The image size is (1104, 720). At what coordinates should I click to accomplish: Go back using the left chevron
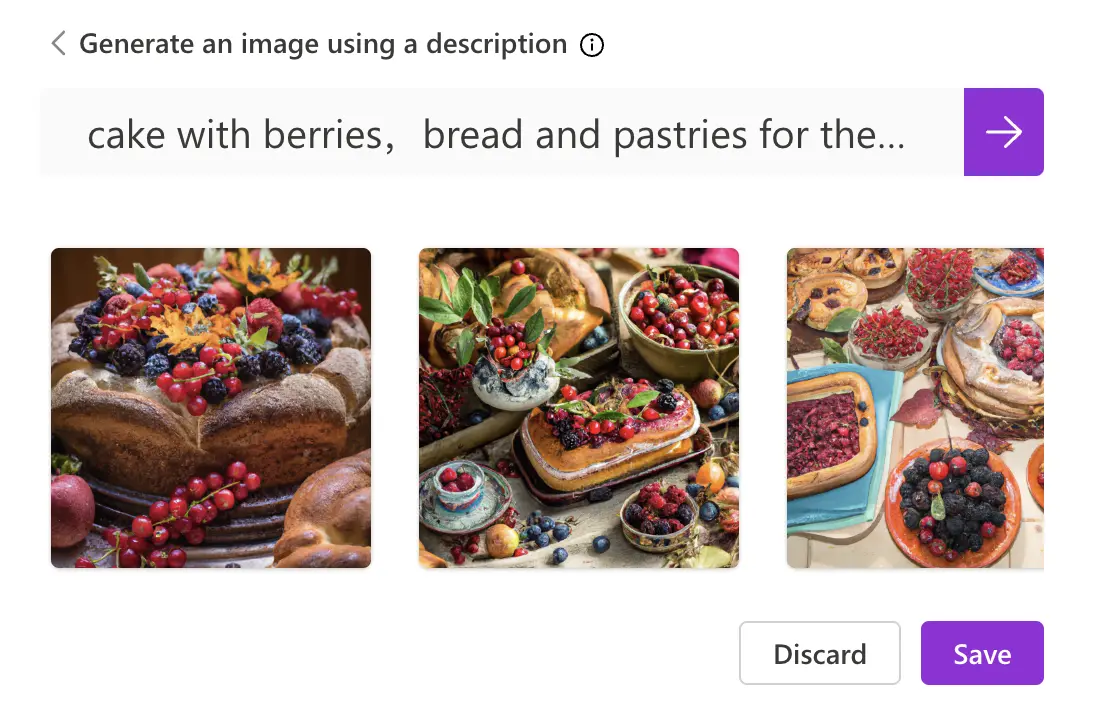click(x=58, y=44)
